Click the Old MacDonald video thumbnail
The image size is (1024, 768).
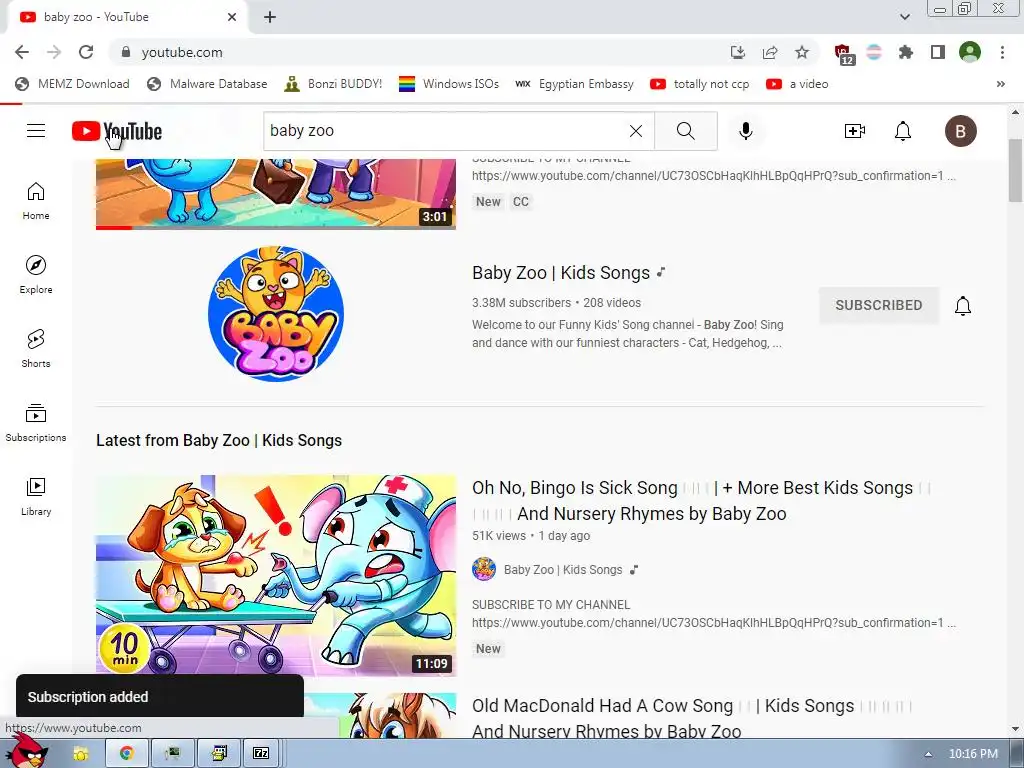tap(380, 716)
